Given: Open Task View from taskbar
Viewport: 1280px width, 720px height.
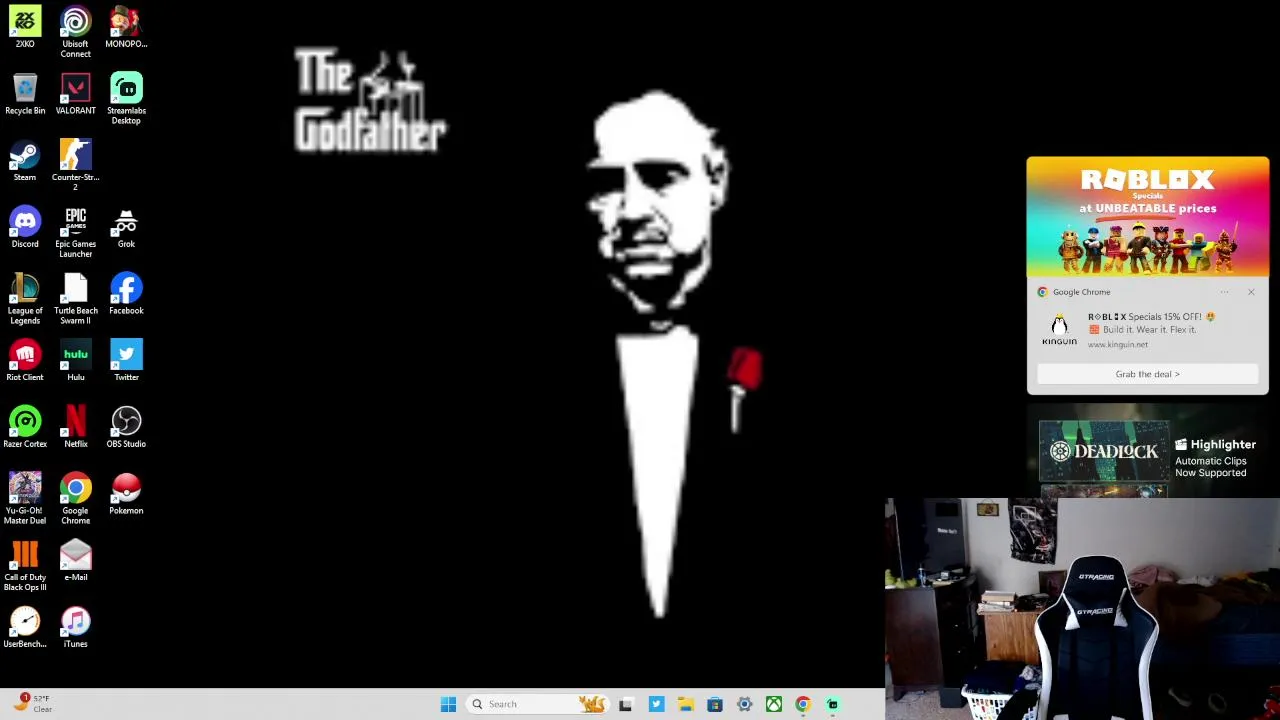Looking at the screenshot, I should tap(626, 704).
